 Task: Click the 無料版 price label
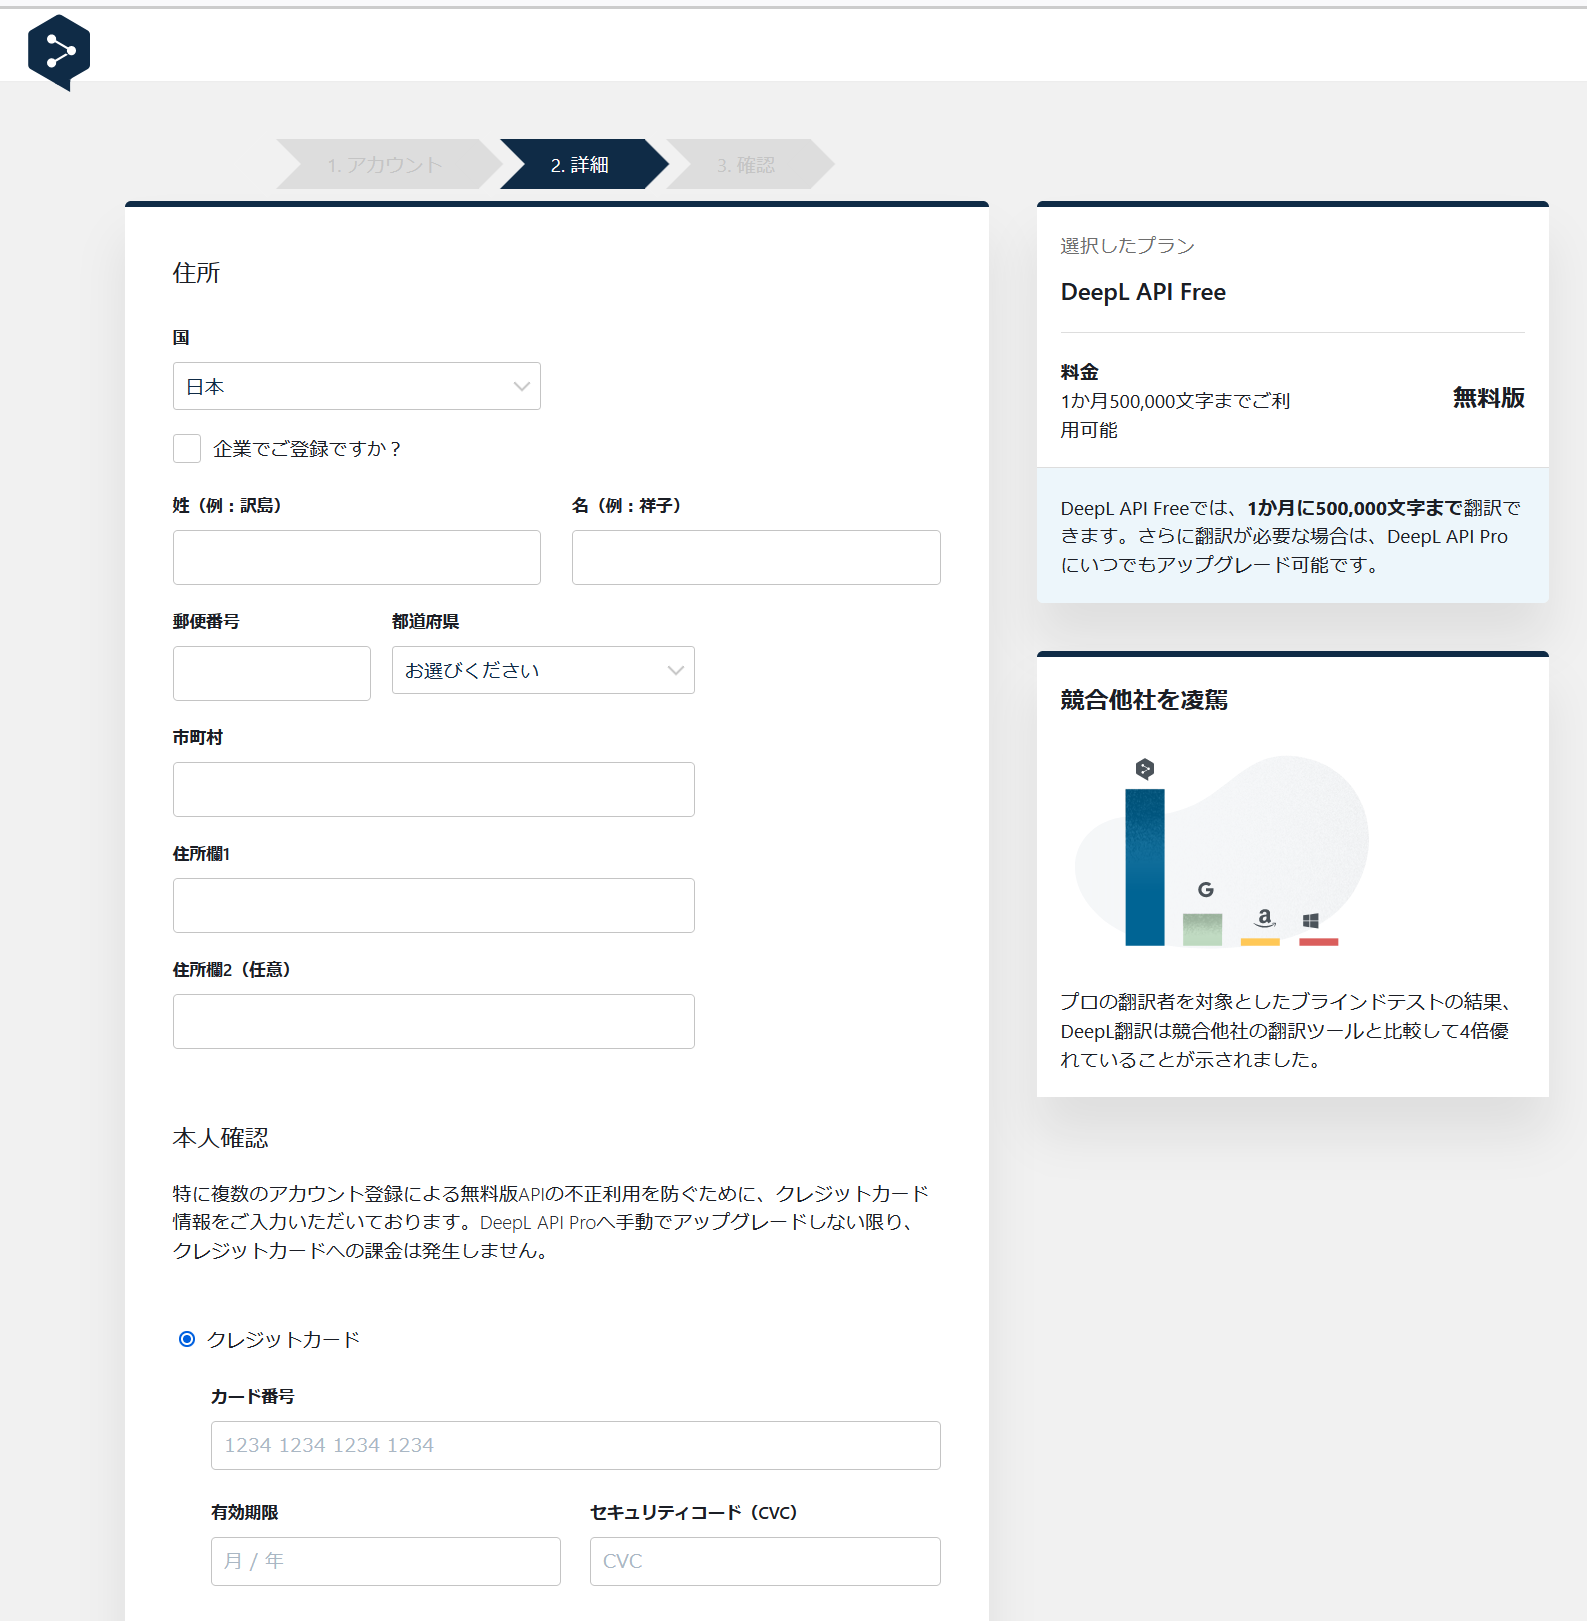coord(1488,398)
